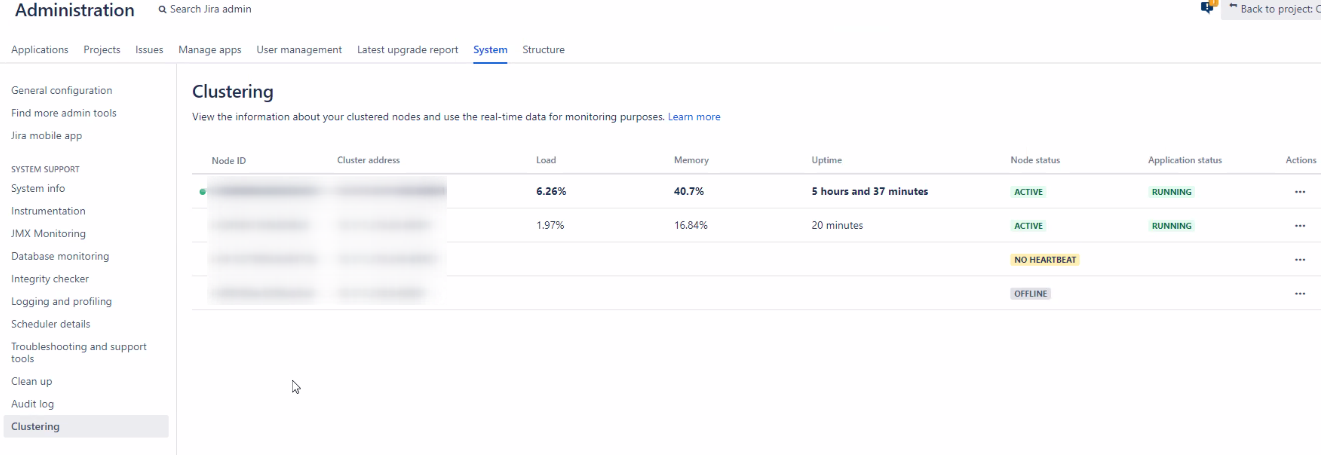This screenshot has height=455, width=1321.
Task: Click the Memory column header
Action: click(691, 160)
